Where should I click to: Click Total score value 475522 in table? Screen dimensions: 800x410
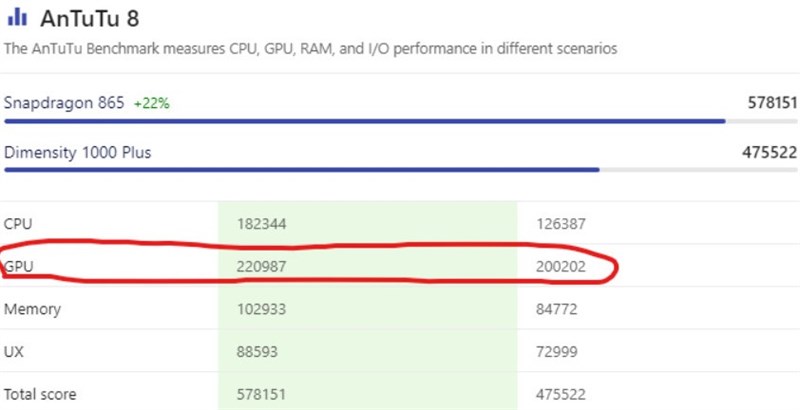(561, 394)
